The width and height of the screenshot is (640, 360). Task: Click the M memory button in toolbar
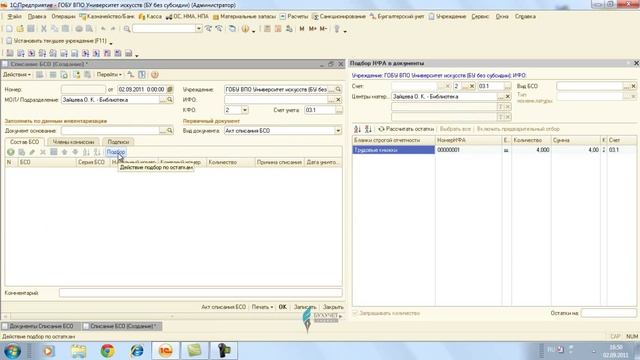(x=302, y=29)
